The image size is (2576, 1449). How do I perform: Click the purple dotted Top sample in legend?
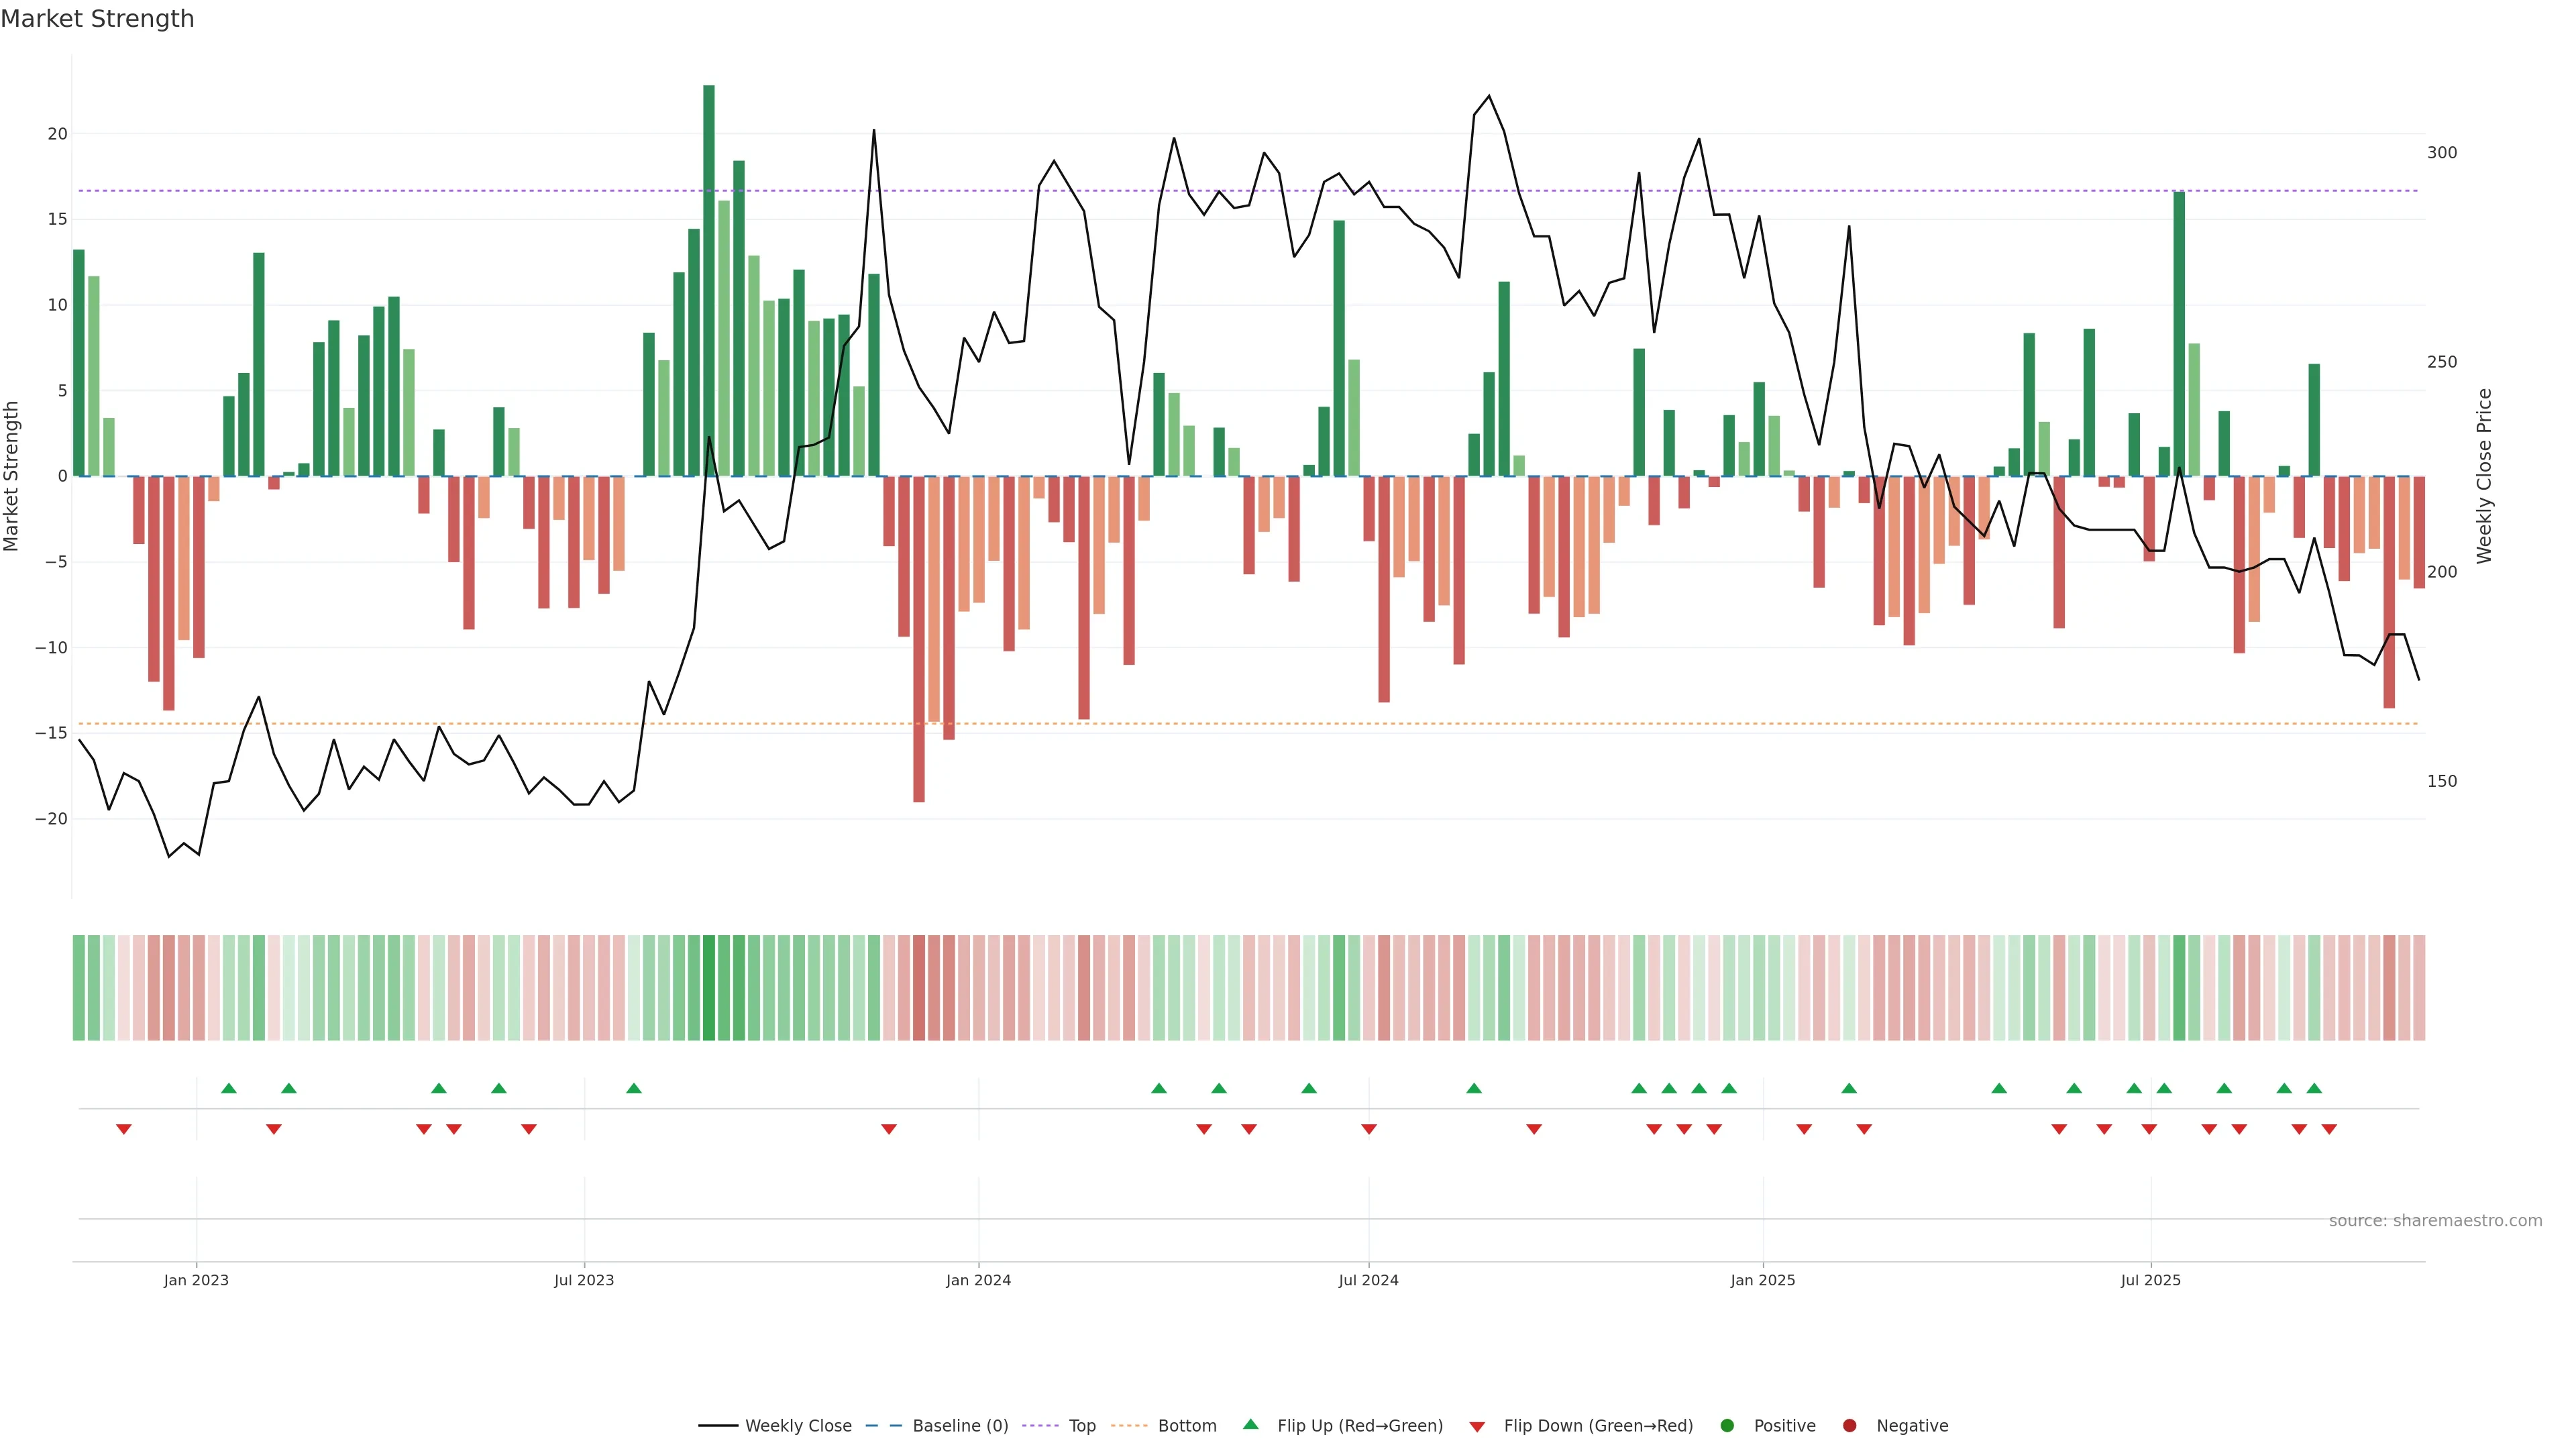[1040, 1426]
